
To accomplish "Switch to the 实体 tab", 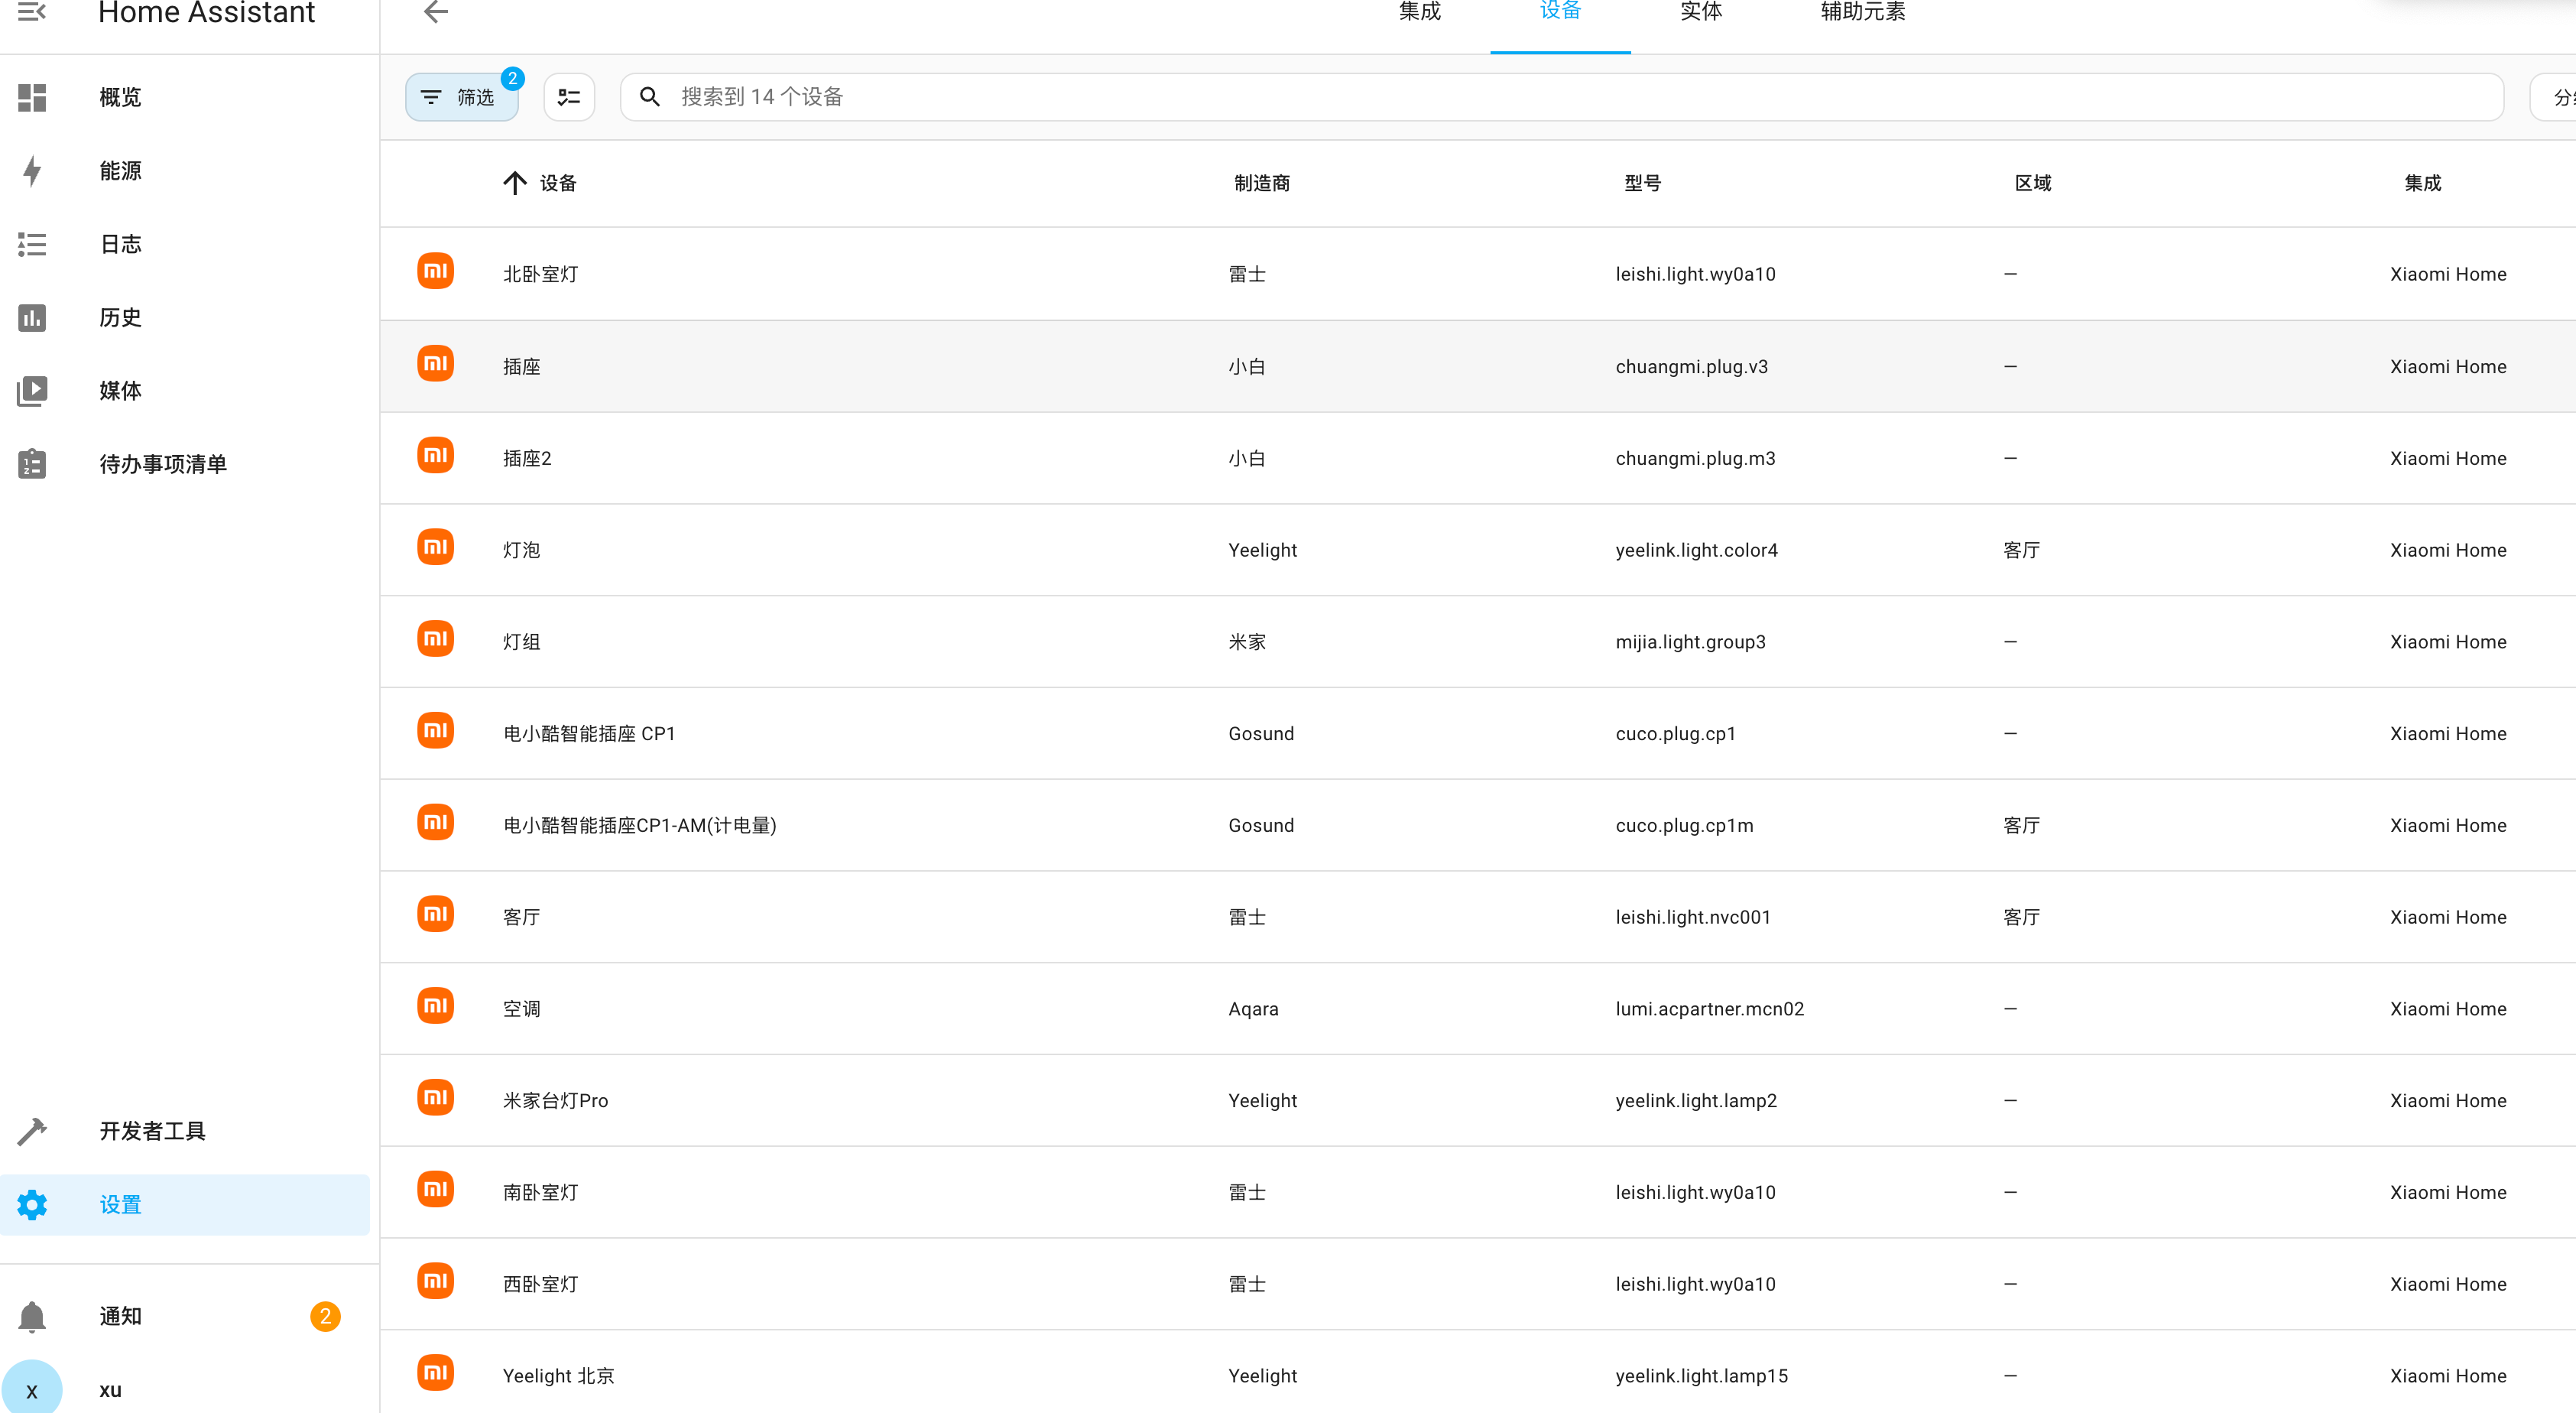I will [x=1700, y=12].
